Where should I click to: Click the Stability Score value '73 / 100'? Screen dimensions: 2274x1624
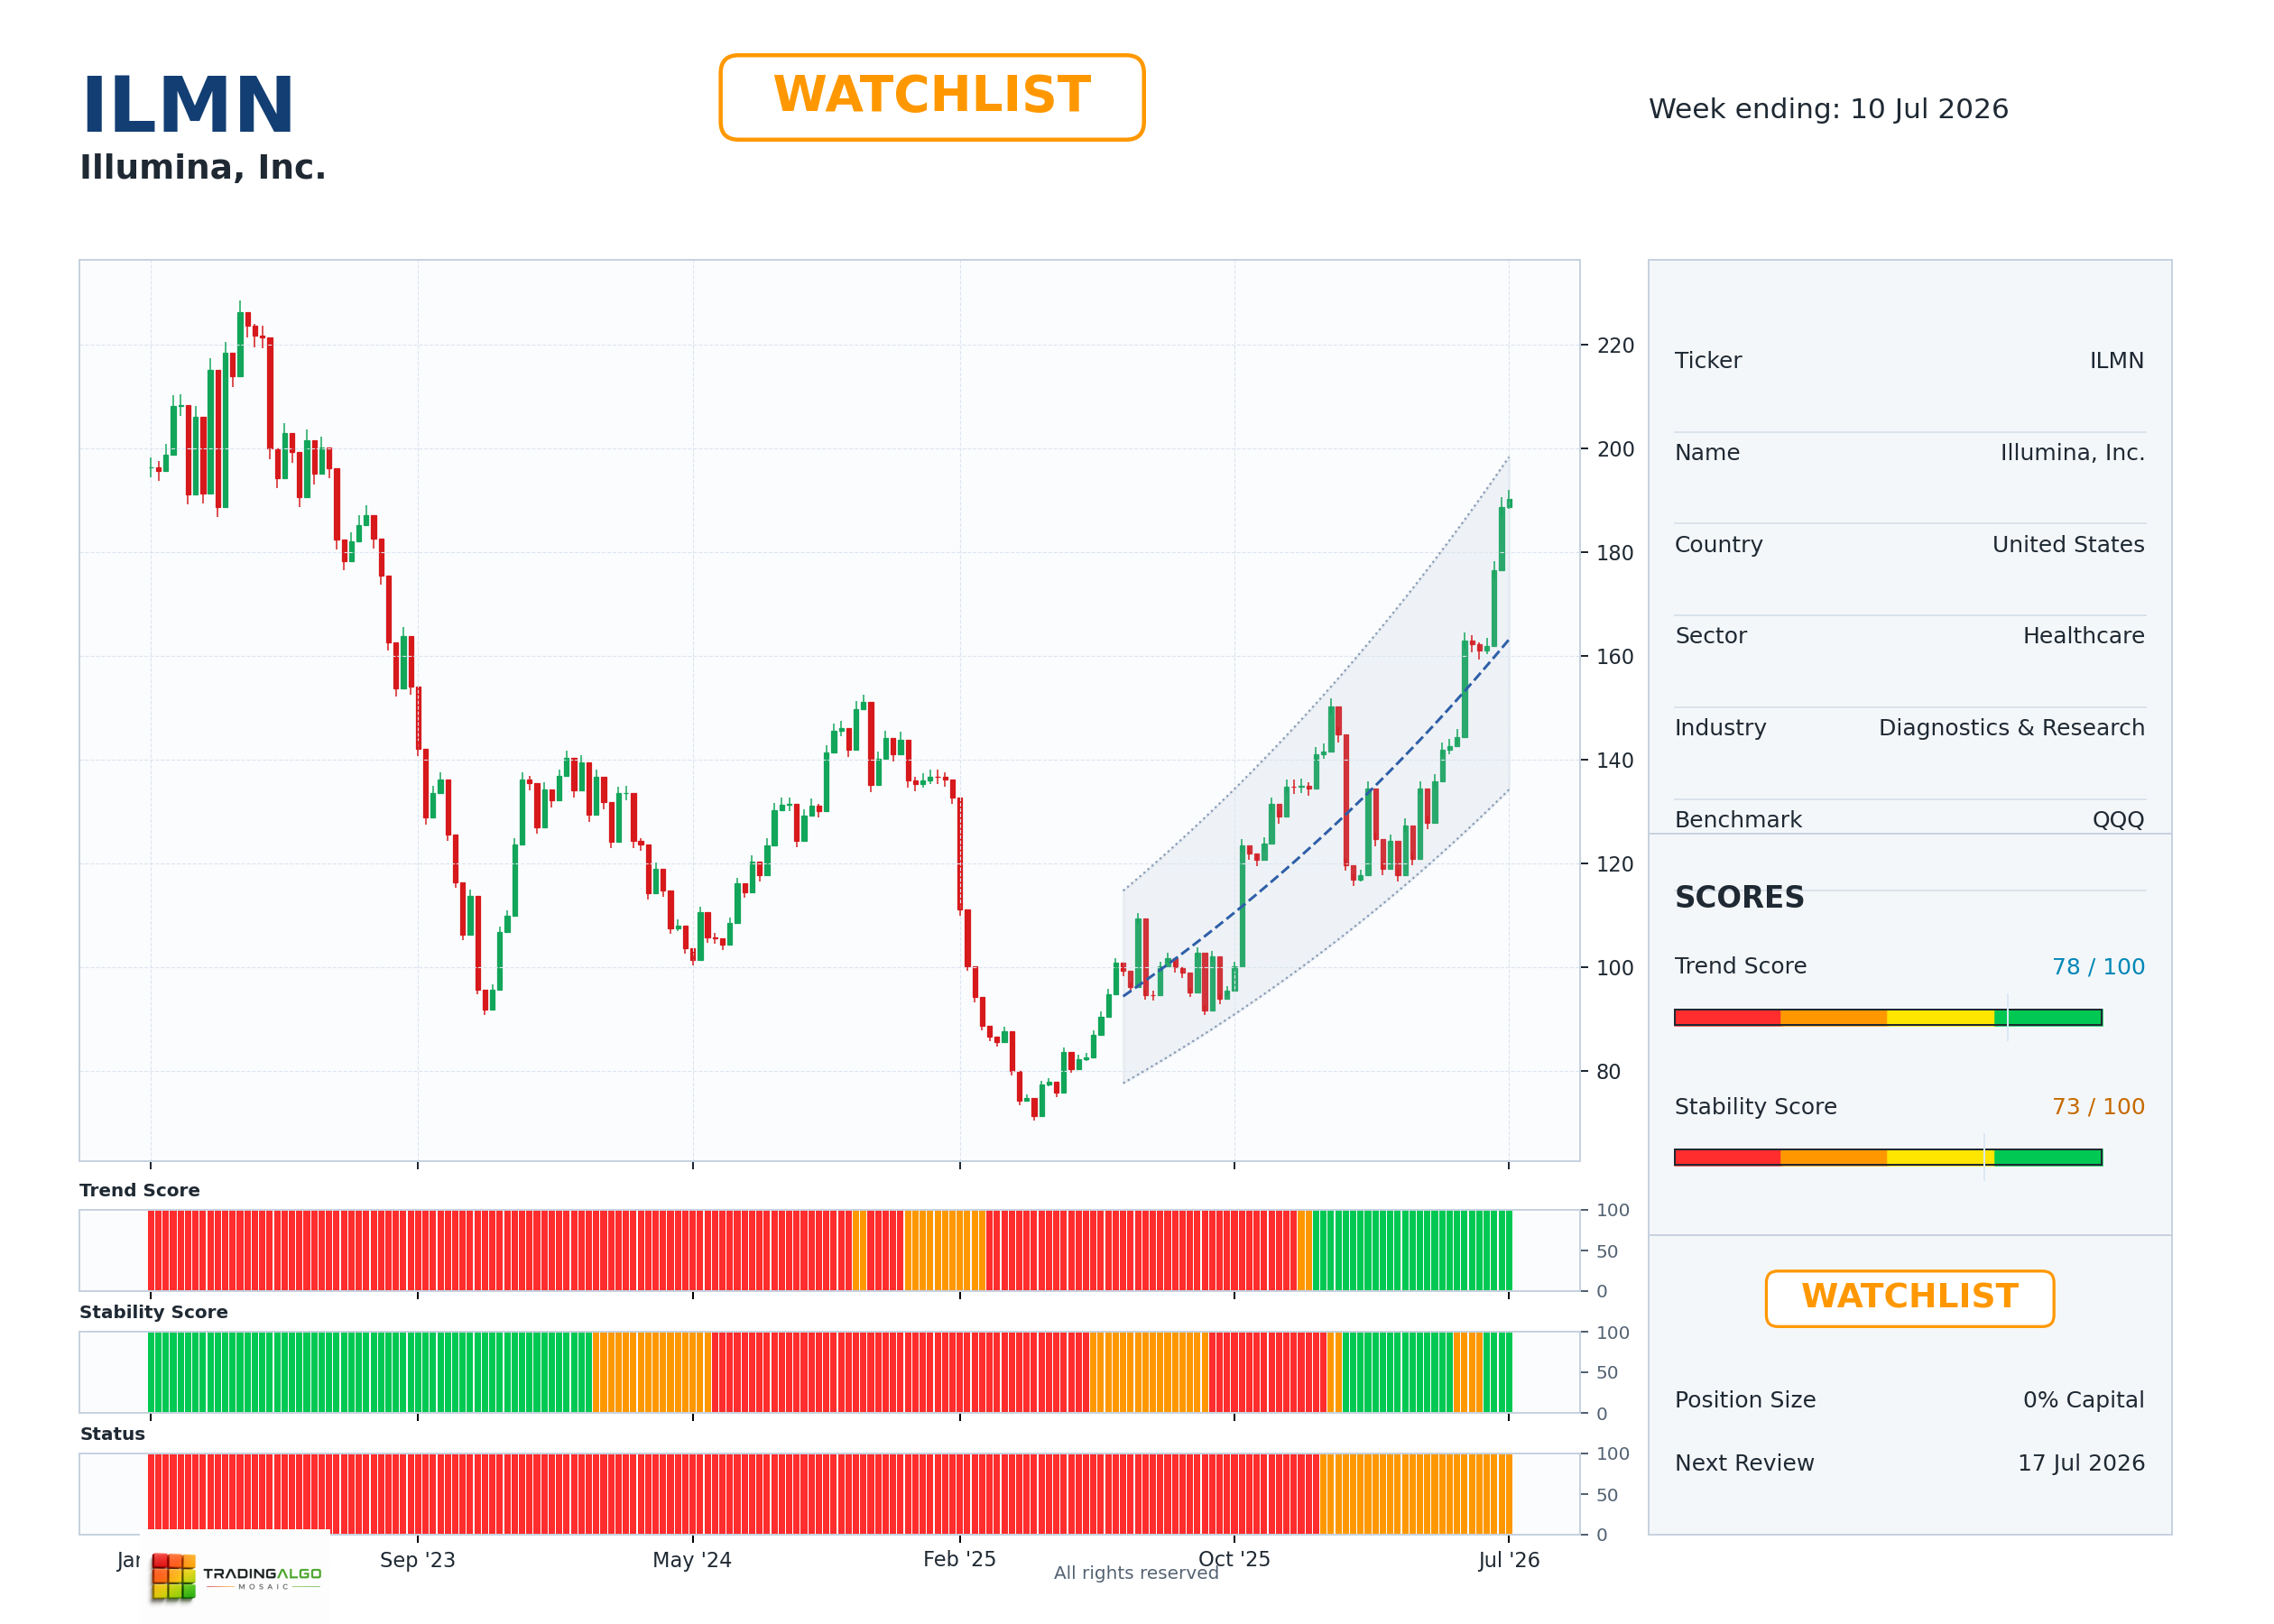point(2098,1107)
